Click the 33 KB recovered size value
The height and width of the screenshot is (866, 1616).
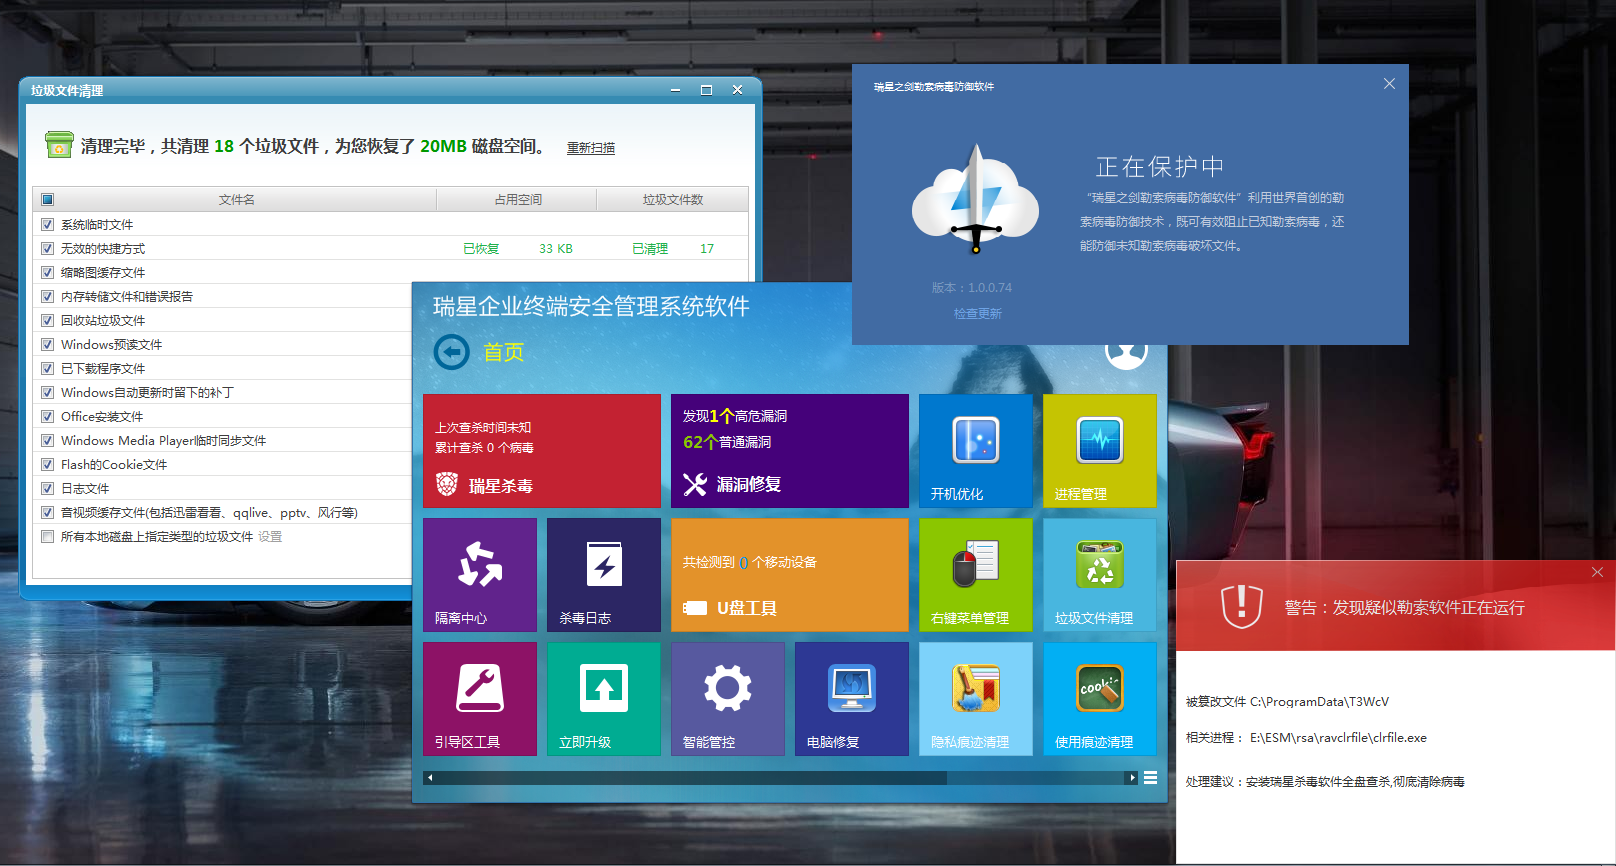[556, 249]
